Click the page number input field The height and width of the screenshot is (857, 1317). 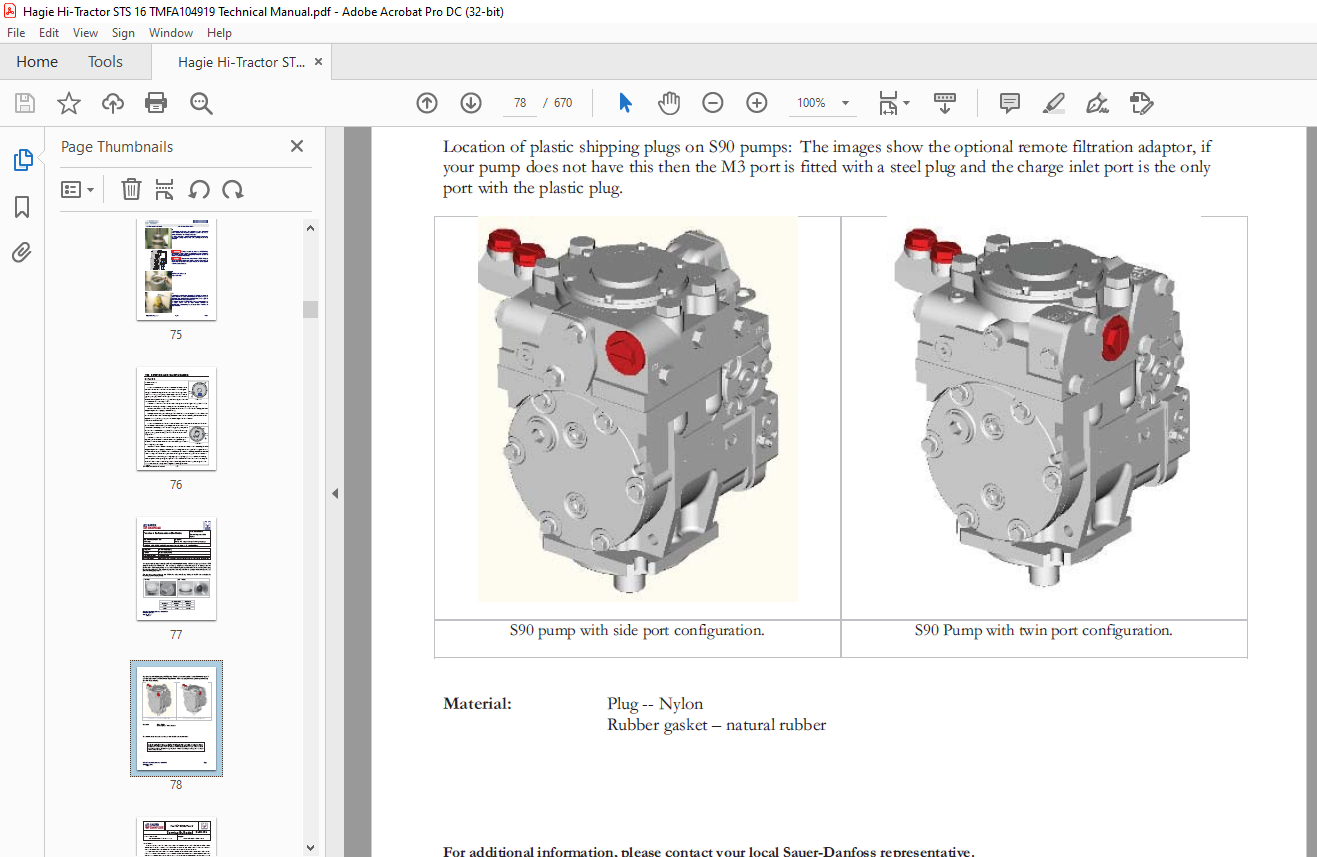(x=520, y=103)
